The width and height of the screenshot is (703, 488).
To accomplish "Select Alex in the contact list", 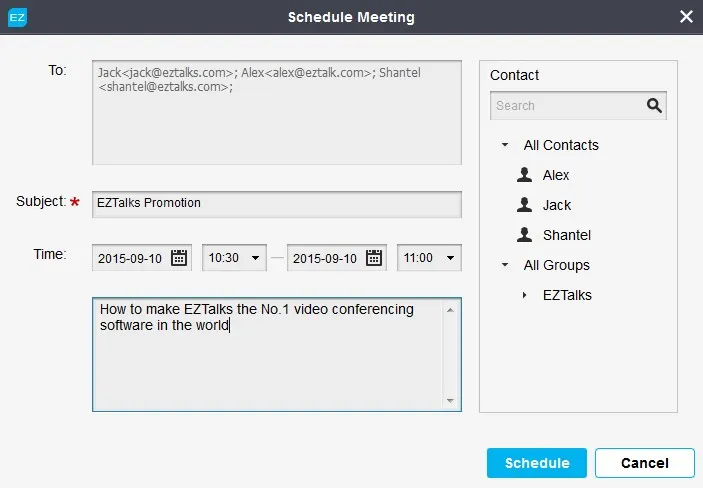I will point(555,175).
